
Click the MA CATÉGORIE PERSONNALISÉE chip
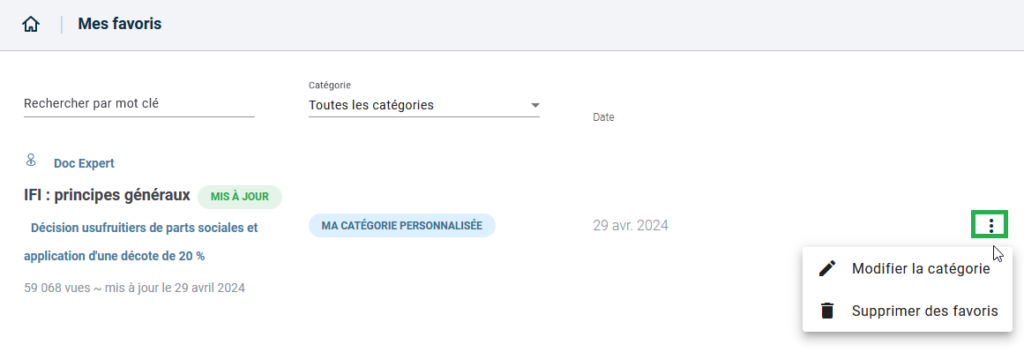[x=402, y=225]
